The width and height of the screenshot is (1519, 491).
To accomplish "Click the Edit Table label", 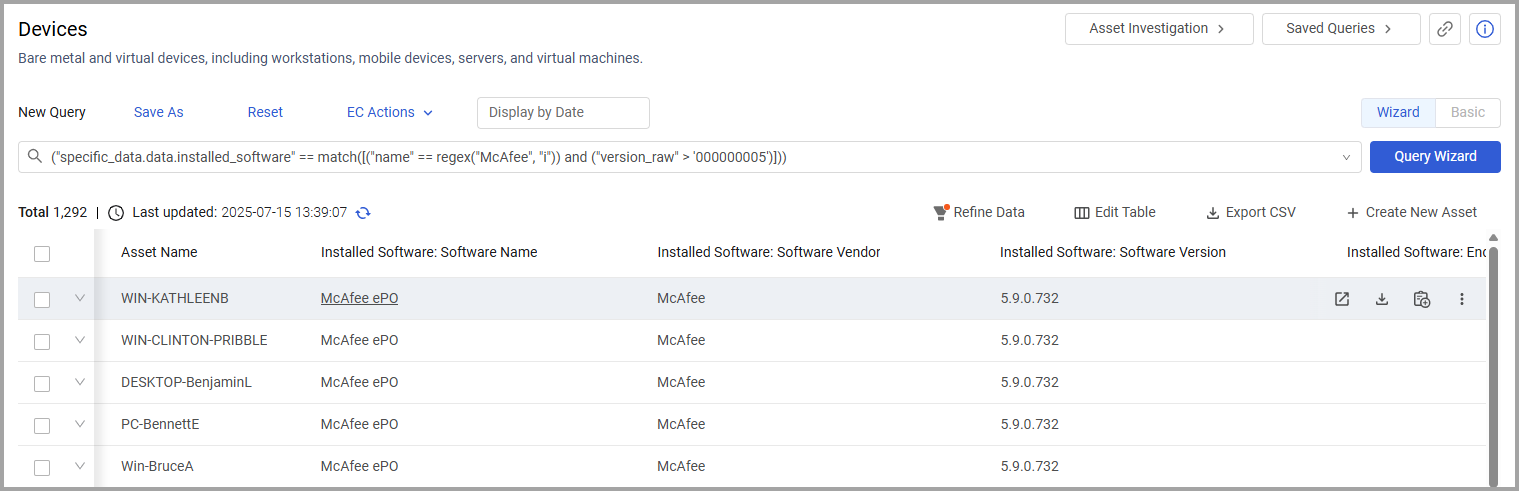I will 1125,212.
